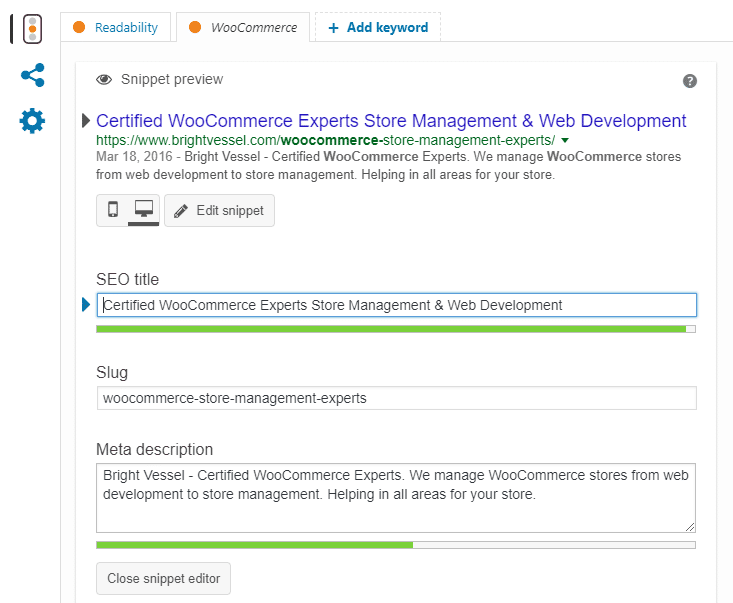
Task: Click the orange dot on Readability tab
Action: tap(79, 27)
